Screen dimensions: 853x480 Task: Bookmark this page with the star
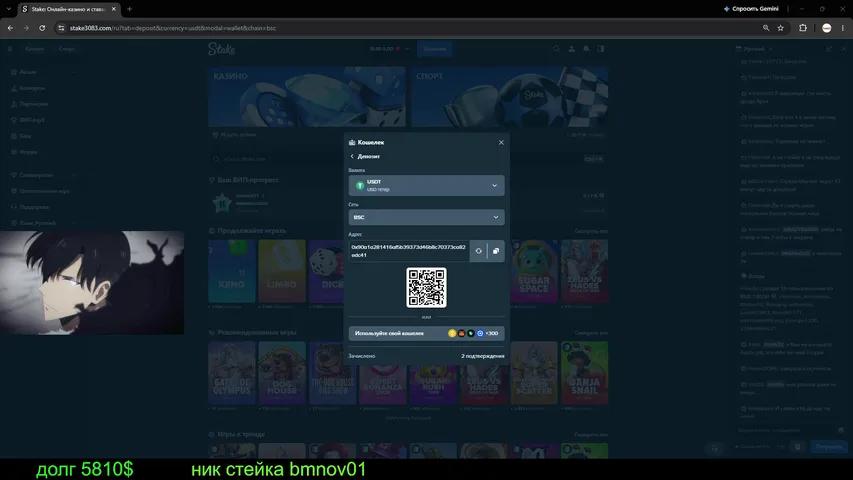(781, 28)
